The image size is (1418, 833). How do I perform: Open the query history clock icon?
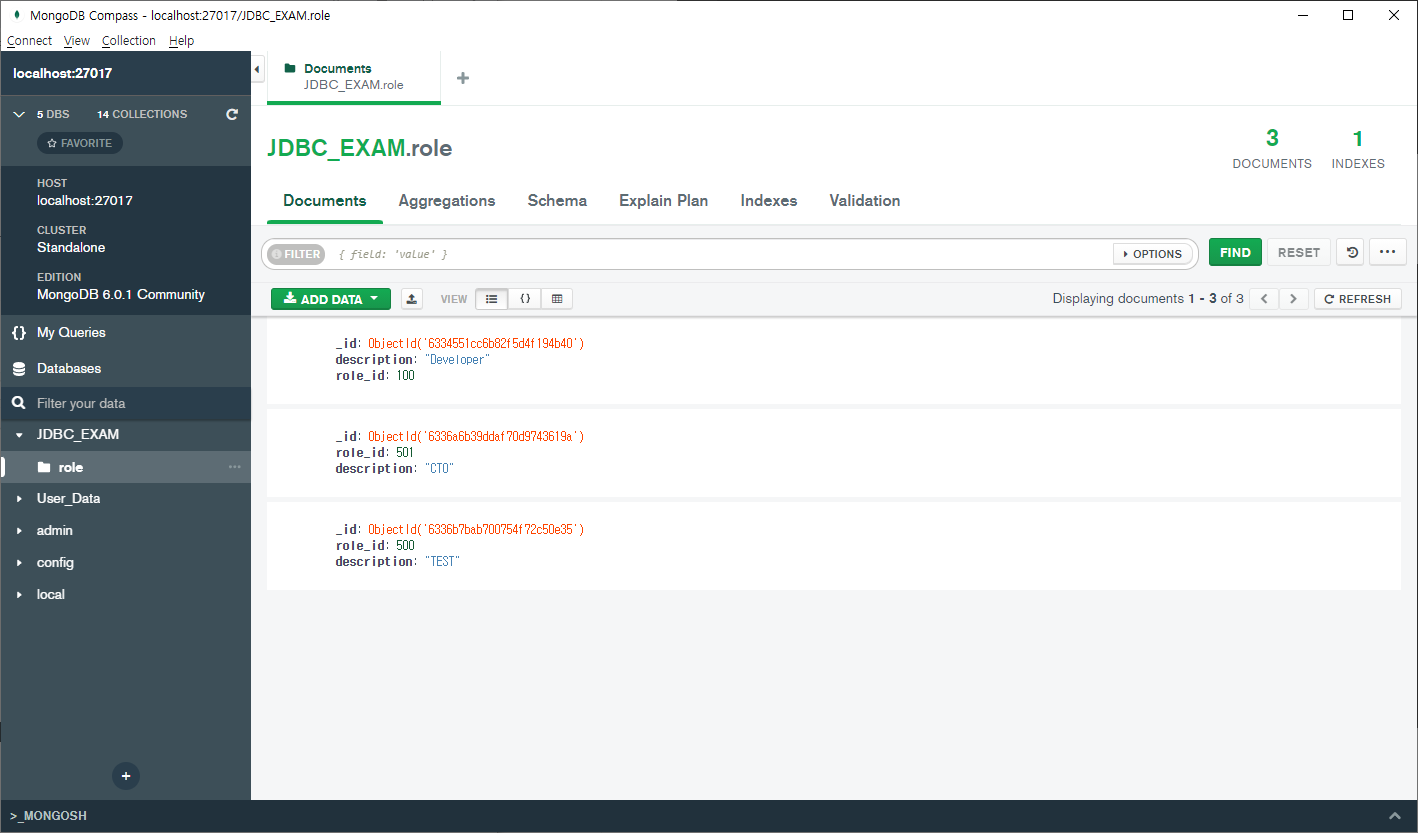click(1352, 253)
